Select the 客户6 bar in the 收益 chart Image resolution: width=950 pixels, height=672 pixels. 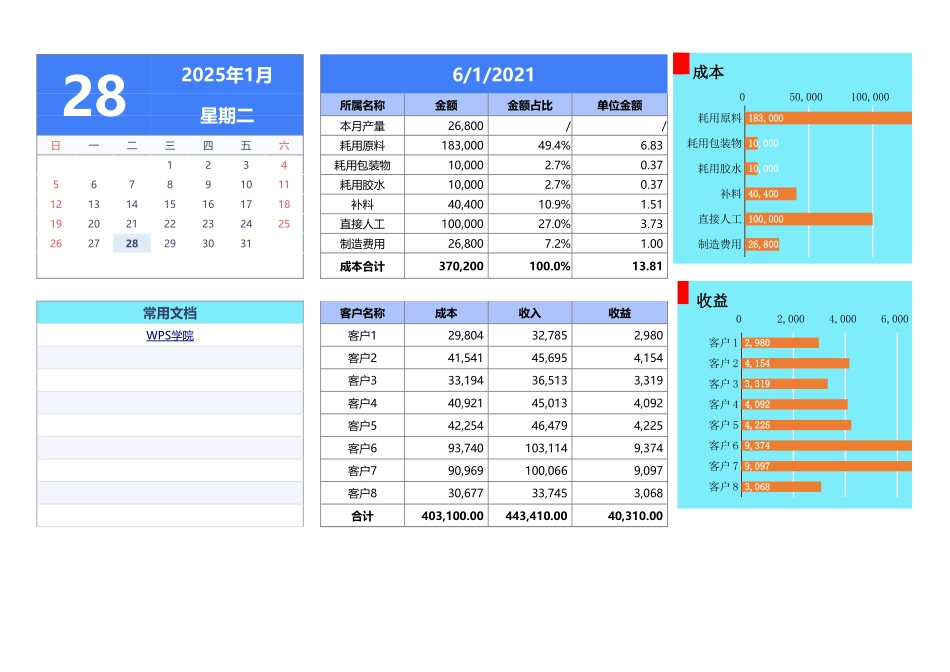click(825, 446)
